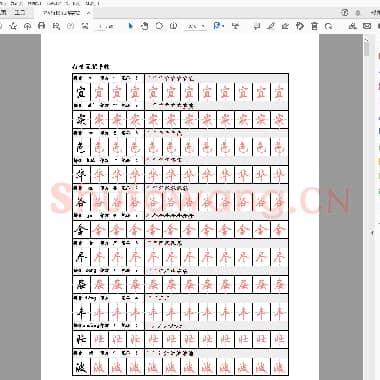Click the cloud upload icon
Image resolution: width=380 pixels, height=380 pixels.
click(27, 26)
